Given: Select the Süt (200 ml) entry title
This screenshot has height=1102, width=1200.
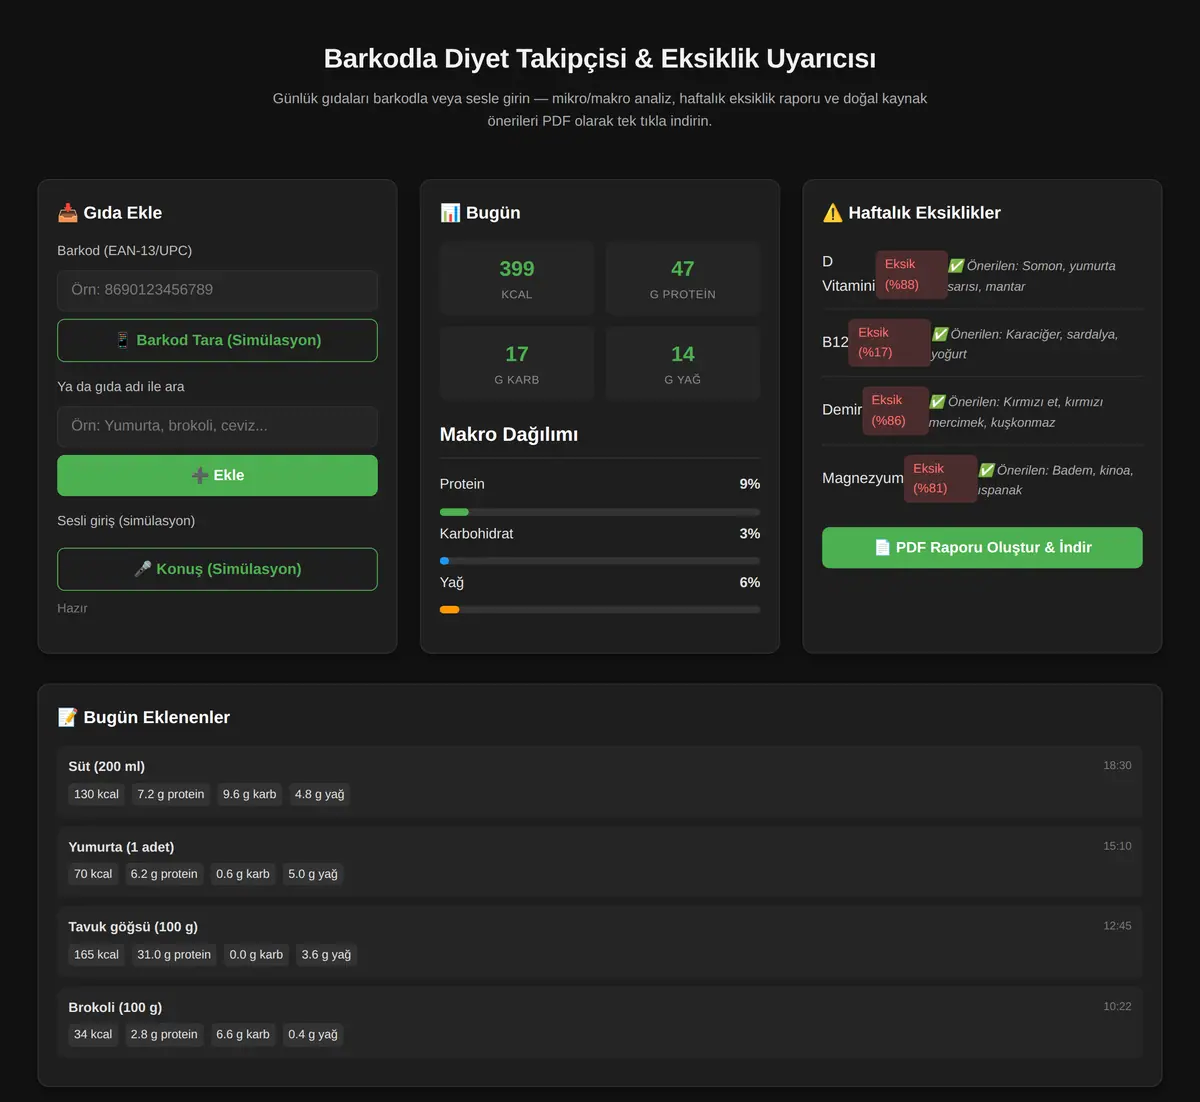Looking at the screenshot, I should (x=107, y=767).
